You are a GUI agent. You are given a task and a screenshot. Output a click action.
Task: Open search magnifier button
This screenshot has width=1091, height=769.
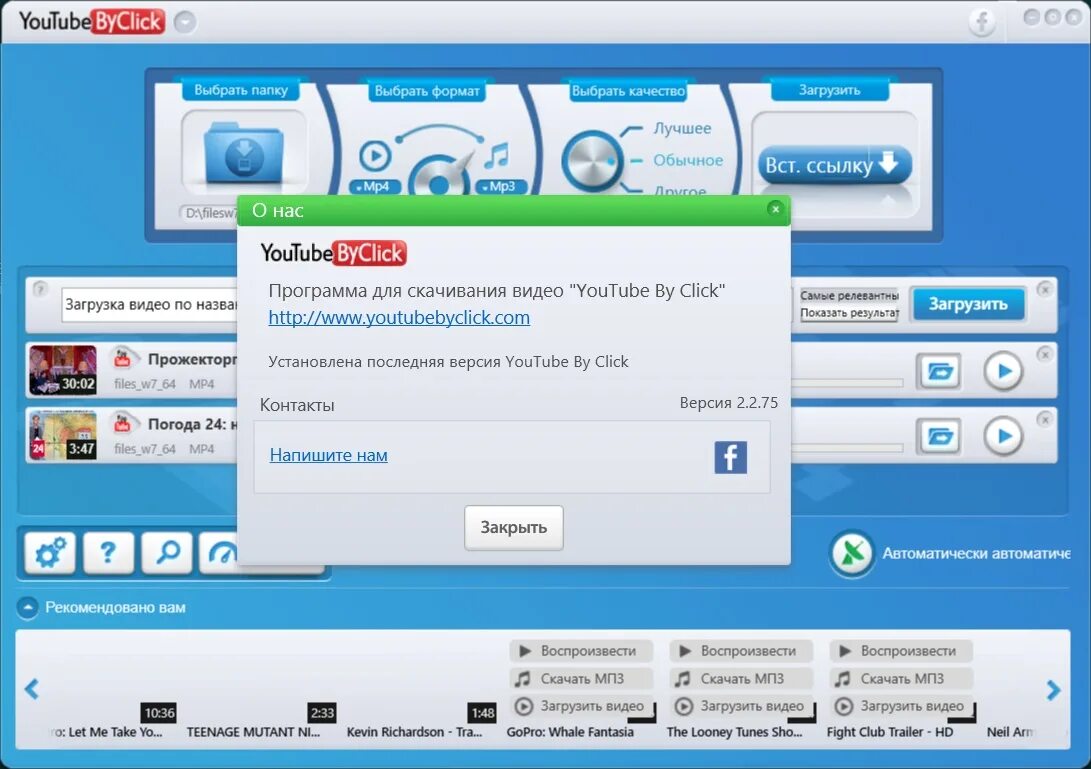pyautogui.click(x=167, y=553)
